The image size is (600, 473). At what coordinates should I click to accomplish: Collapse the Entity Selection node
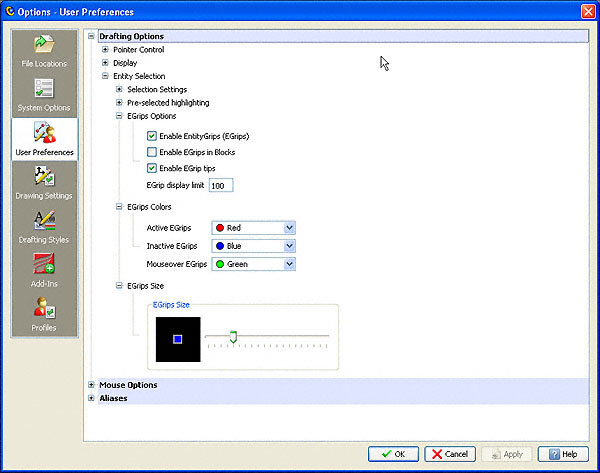[x=105, y=76]
